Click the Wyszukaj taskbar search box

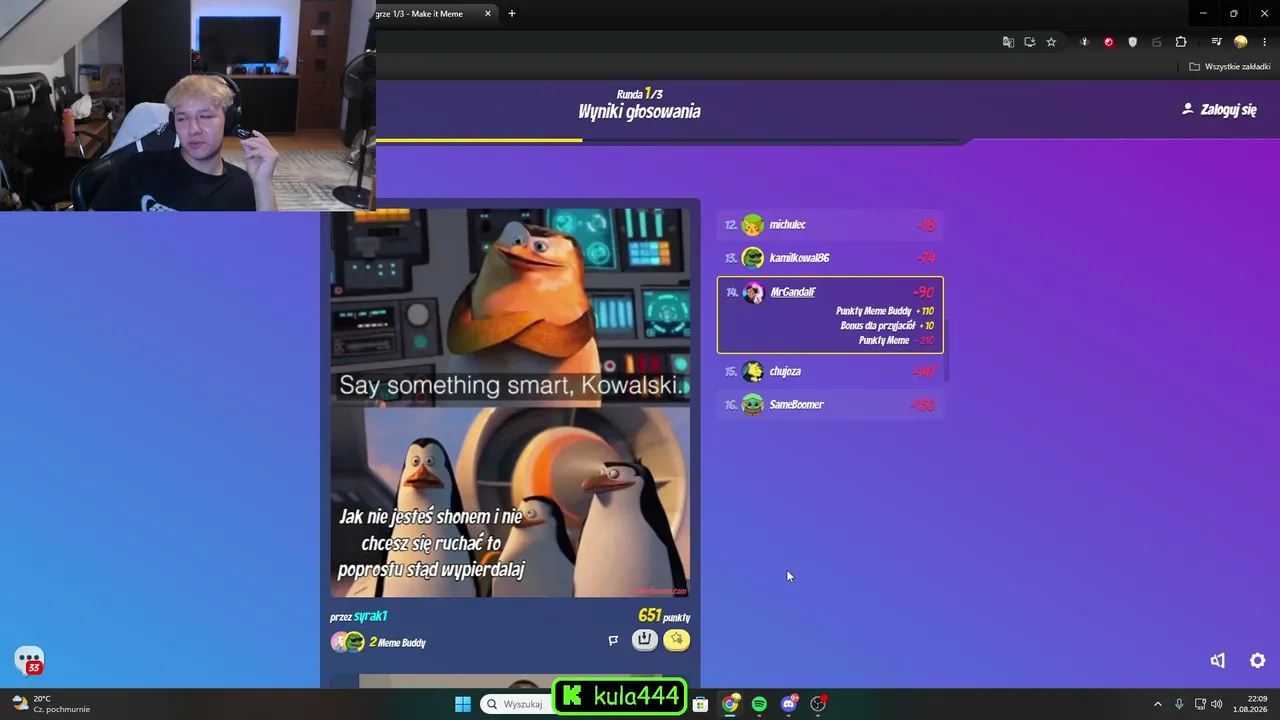pos(516,704)
